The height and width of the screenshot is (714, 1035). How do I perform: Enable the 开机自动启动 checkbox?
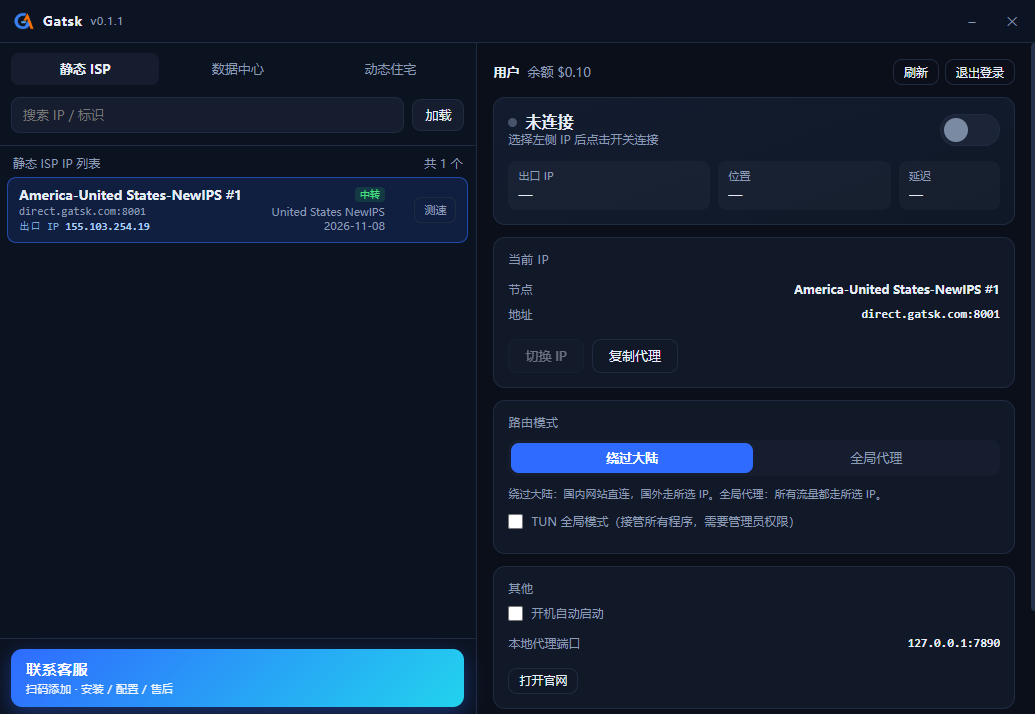[x=516, y=613]
